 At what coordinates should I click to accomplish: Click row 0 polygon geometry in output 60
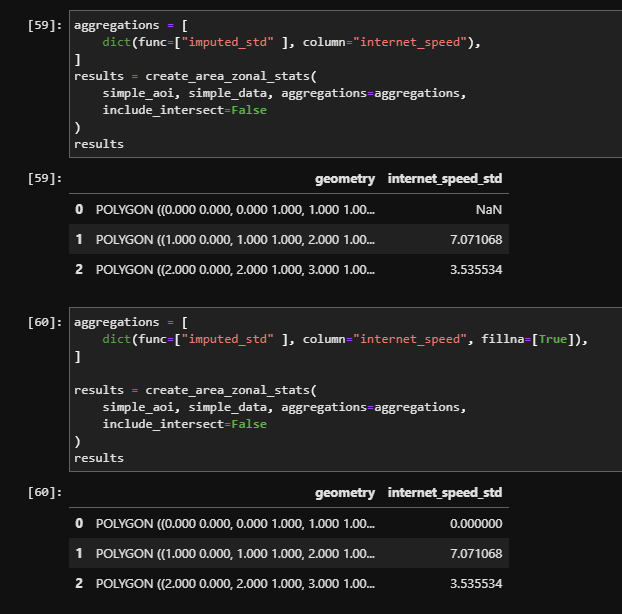pos(235,524)
